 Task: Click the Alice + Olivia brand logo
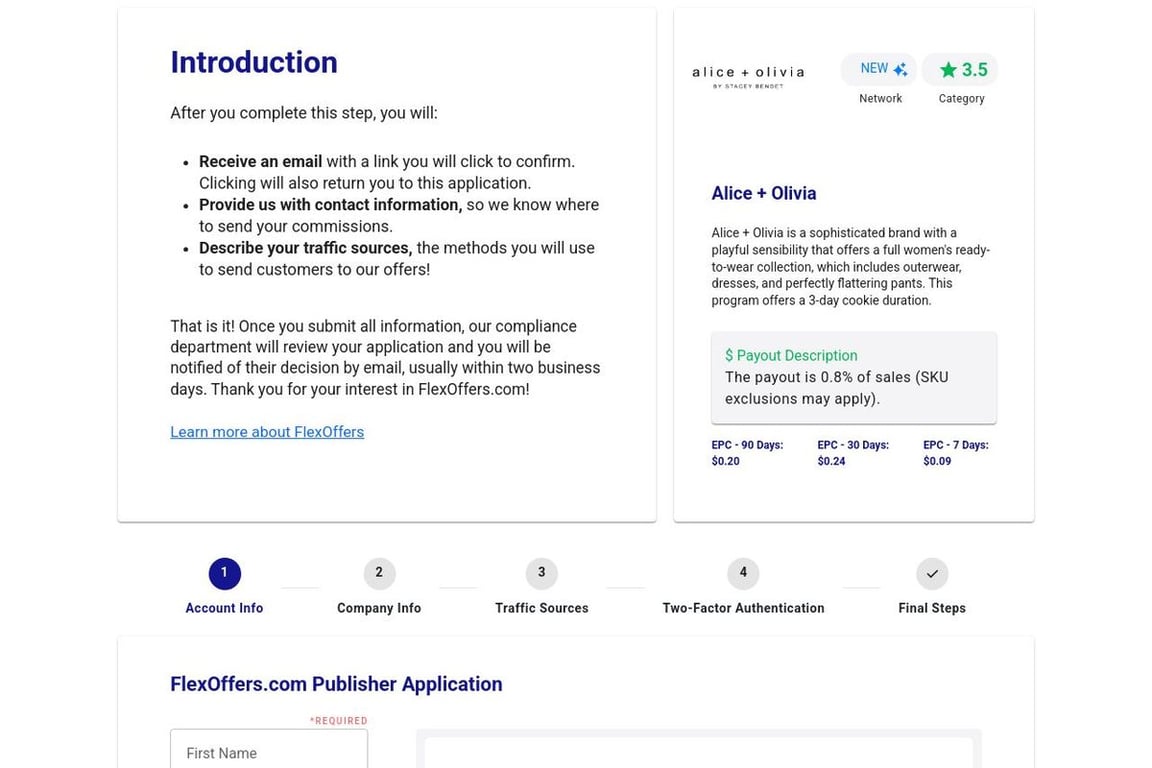coord(748,76)
